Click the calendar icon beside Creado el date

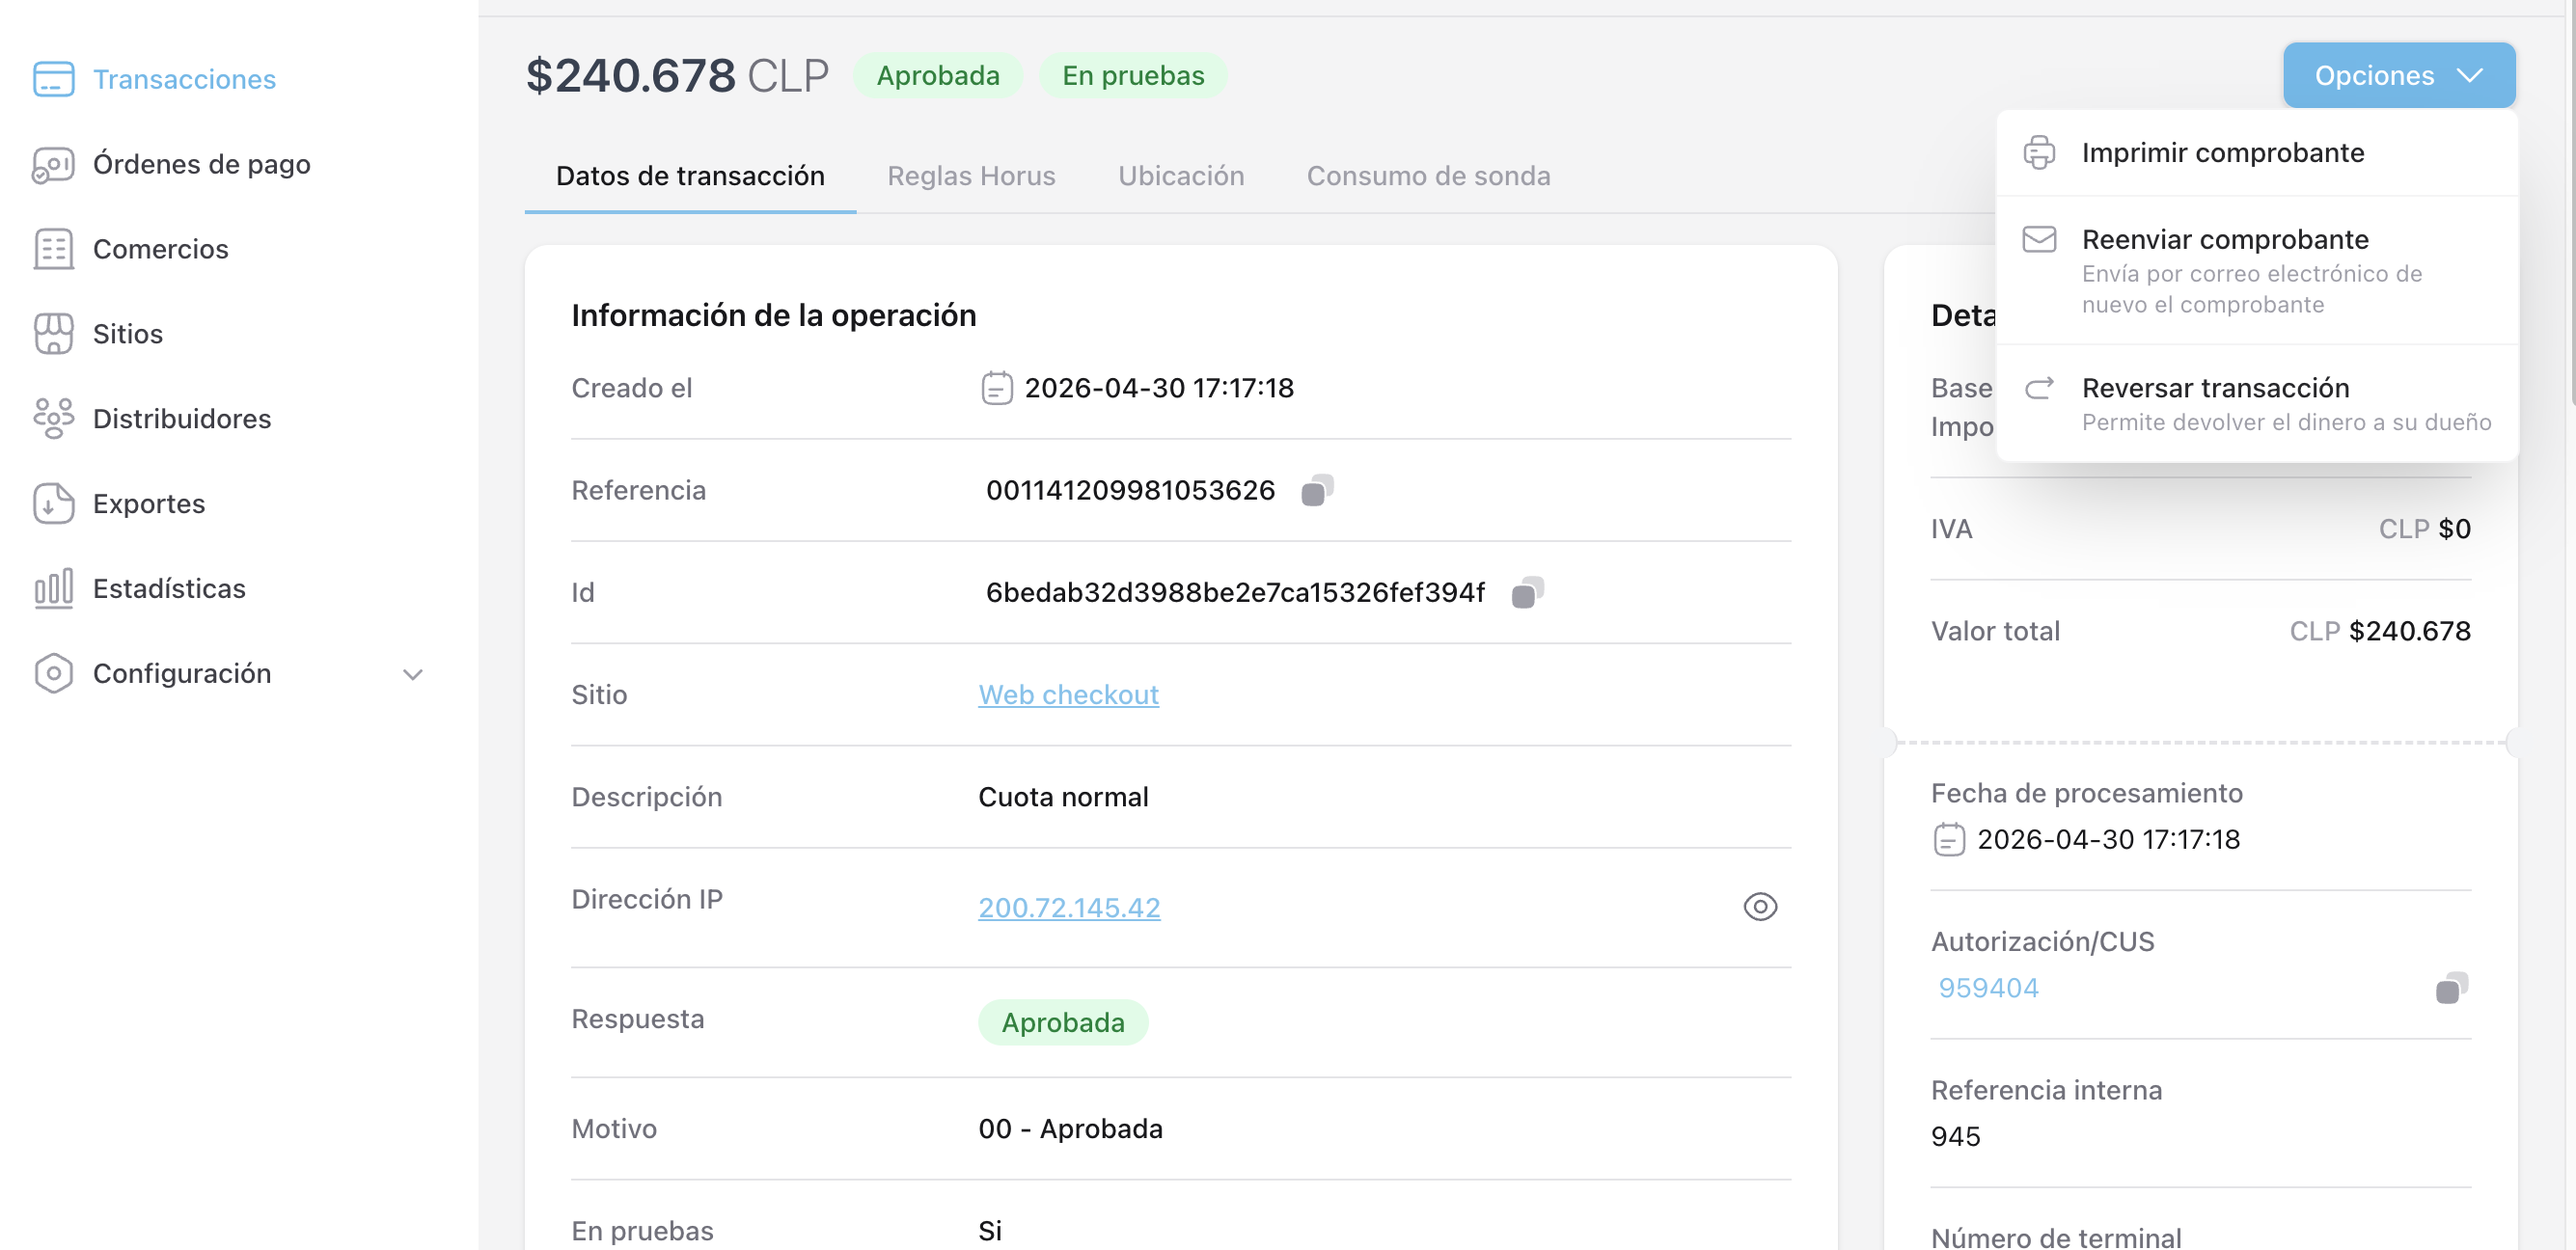(x=996, y=388)
